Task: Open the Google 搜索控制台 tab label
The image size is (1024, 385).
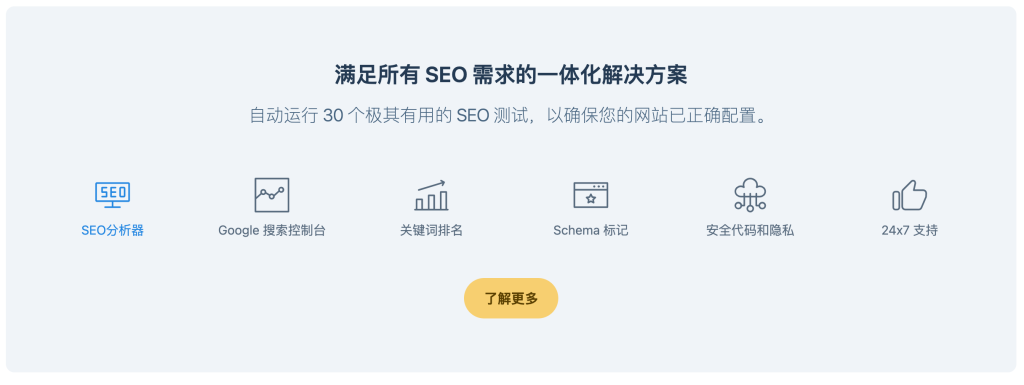Action: point(272,230)
